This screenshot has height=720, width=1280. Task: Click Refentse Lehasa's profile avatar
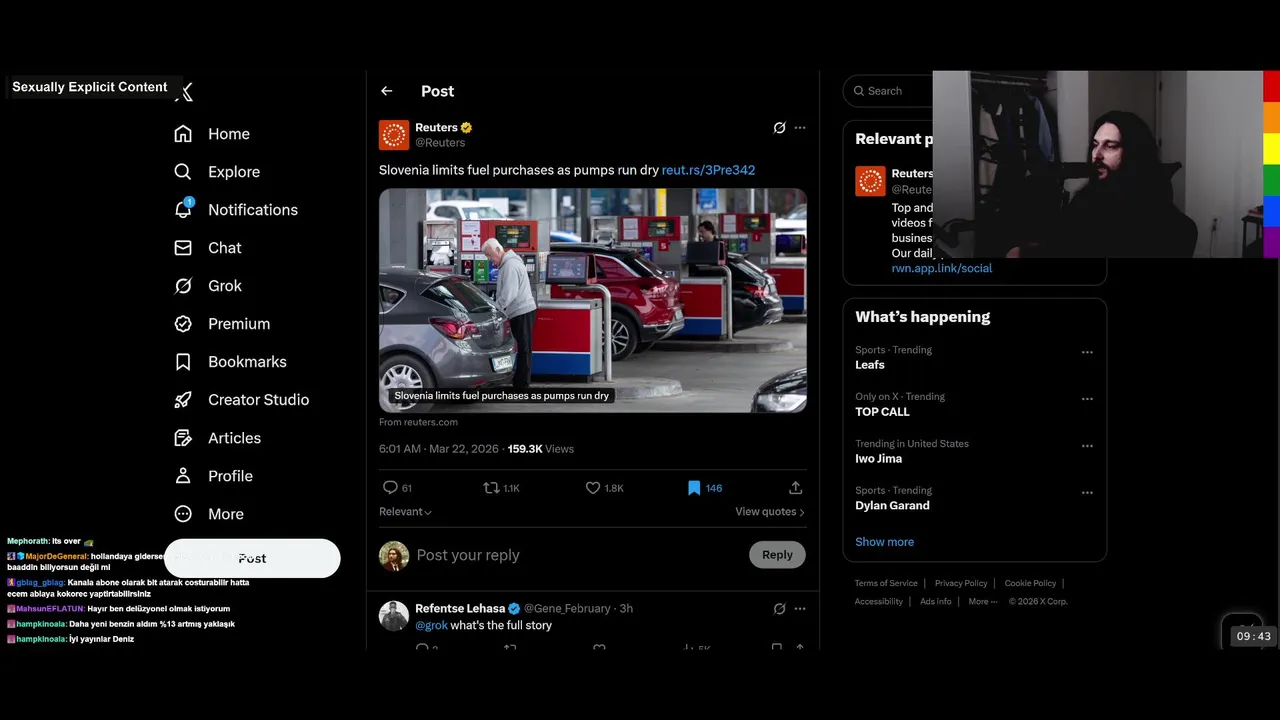point(394,616)
